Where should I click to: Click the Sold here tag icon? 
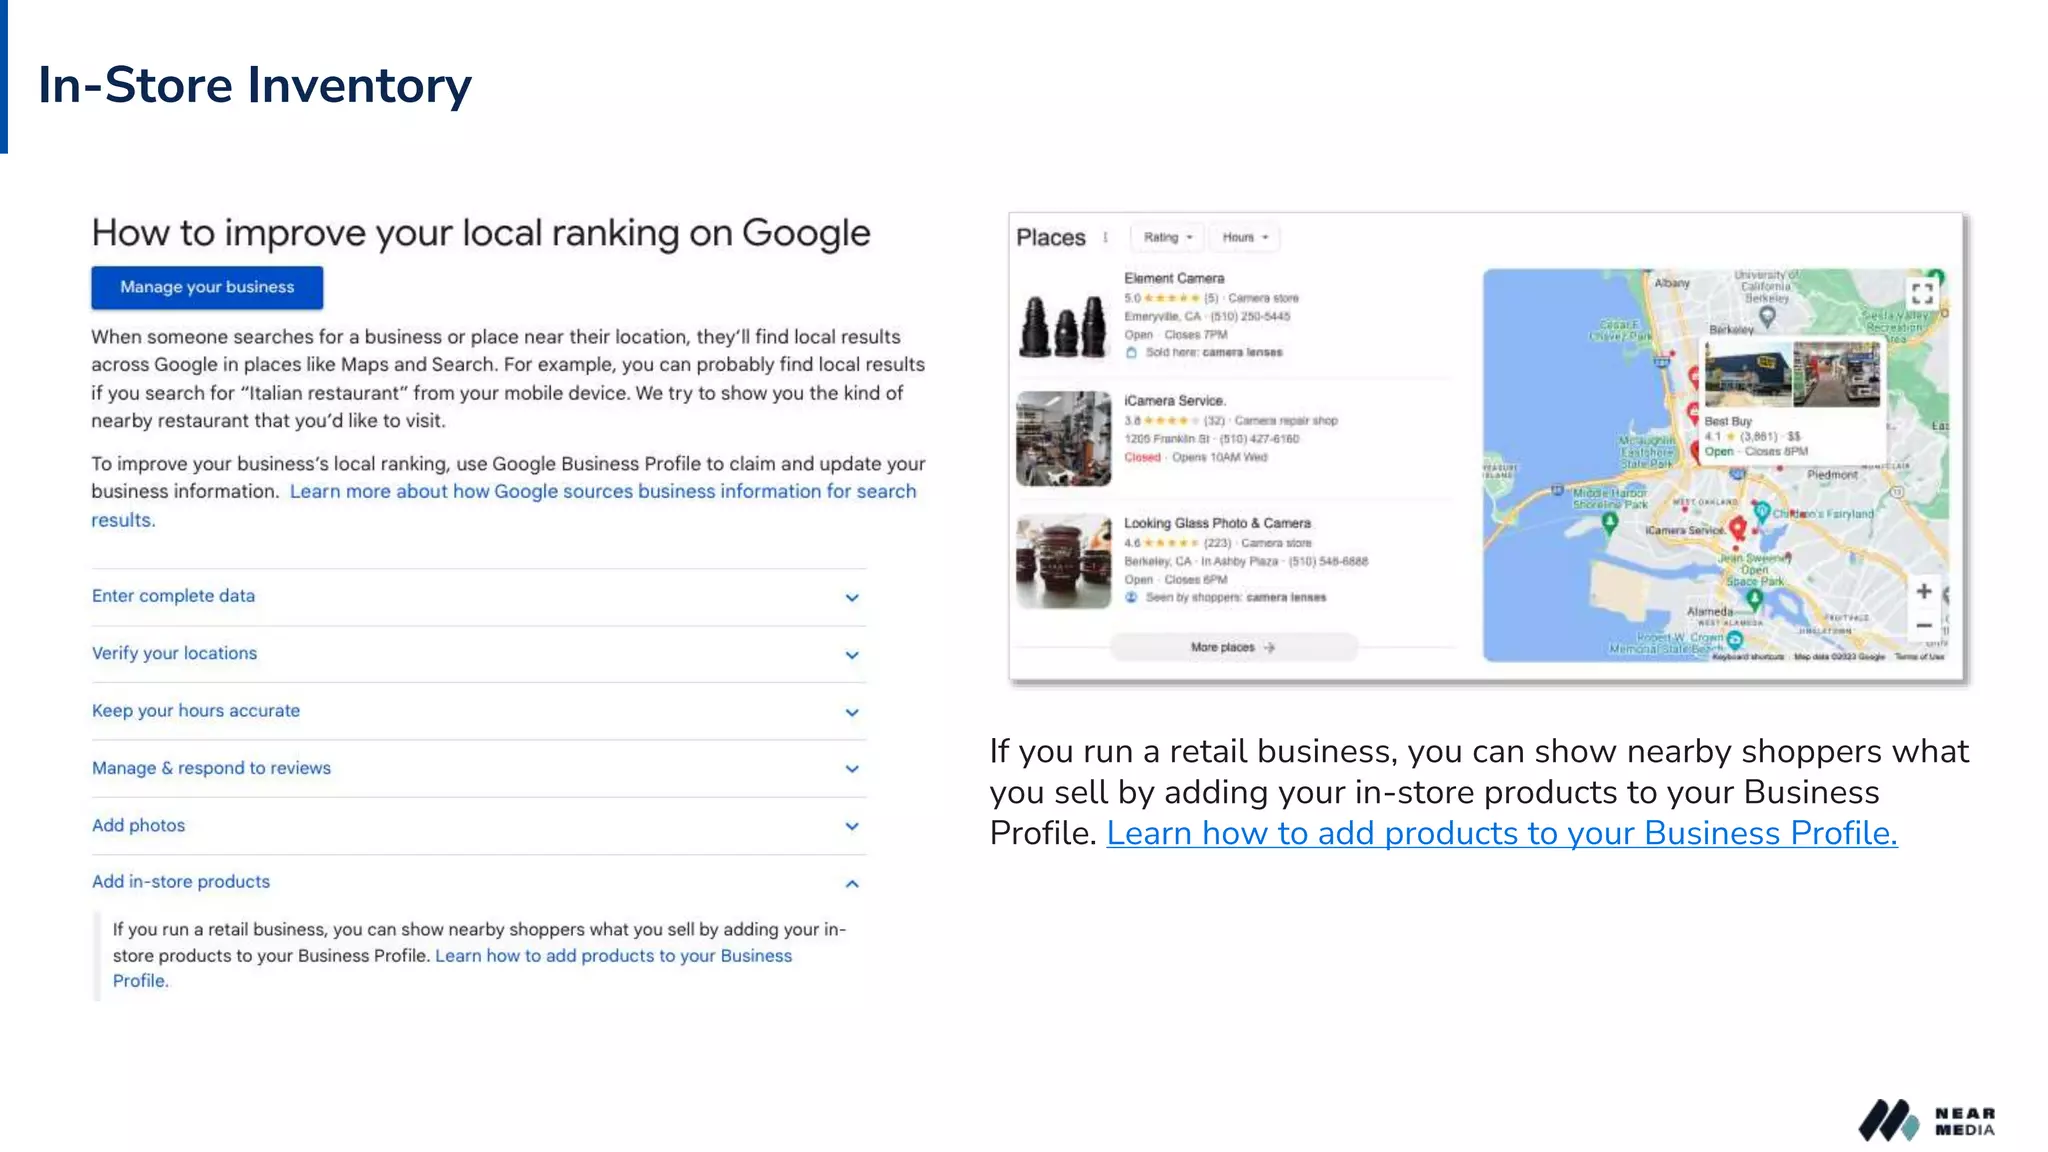coord(1131,352)
